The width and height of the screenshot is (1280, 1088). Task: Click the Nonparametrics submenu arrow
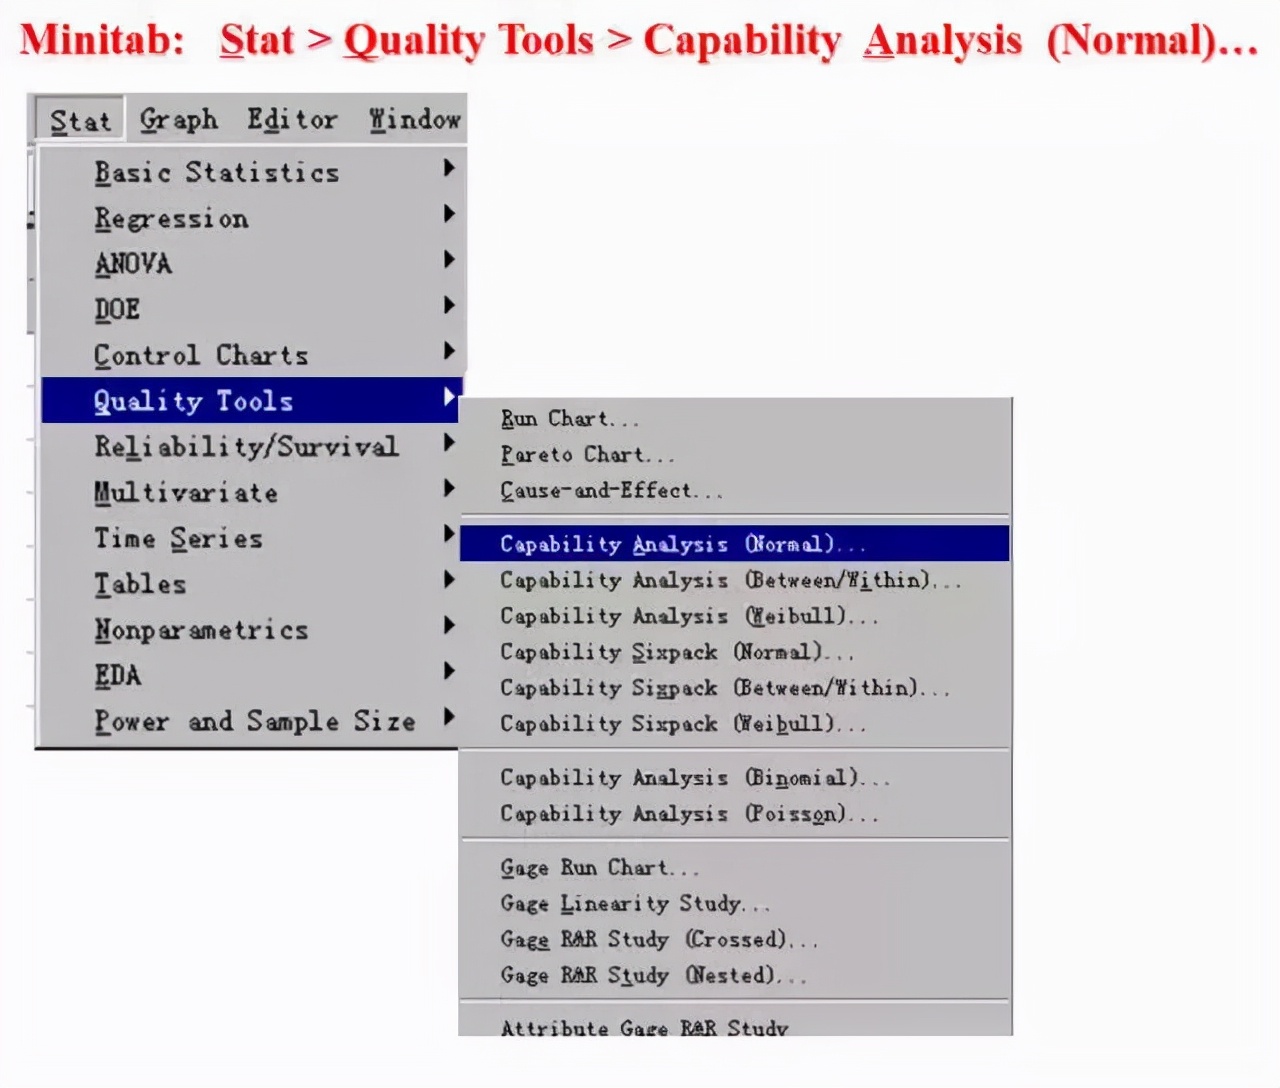click(x=449, y=626)
